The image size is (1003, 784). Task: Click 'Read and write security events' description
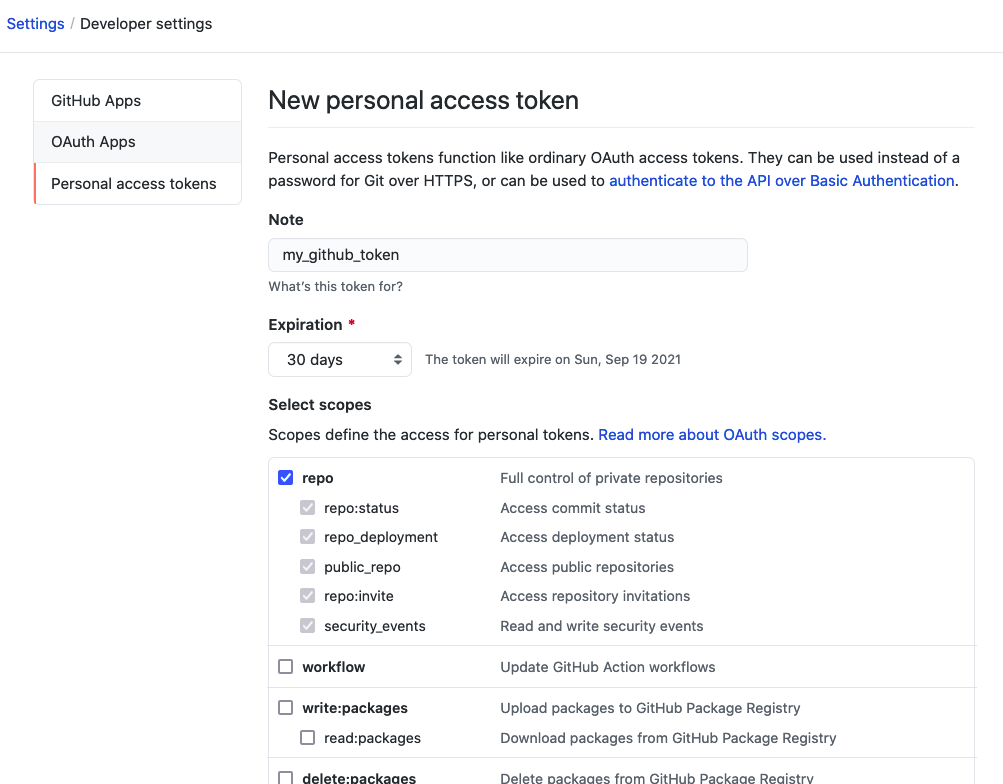[x=601, y=626]
